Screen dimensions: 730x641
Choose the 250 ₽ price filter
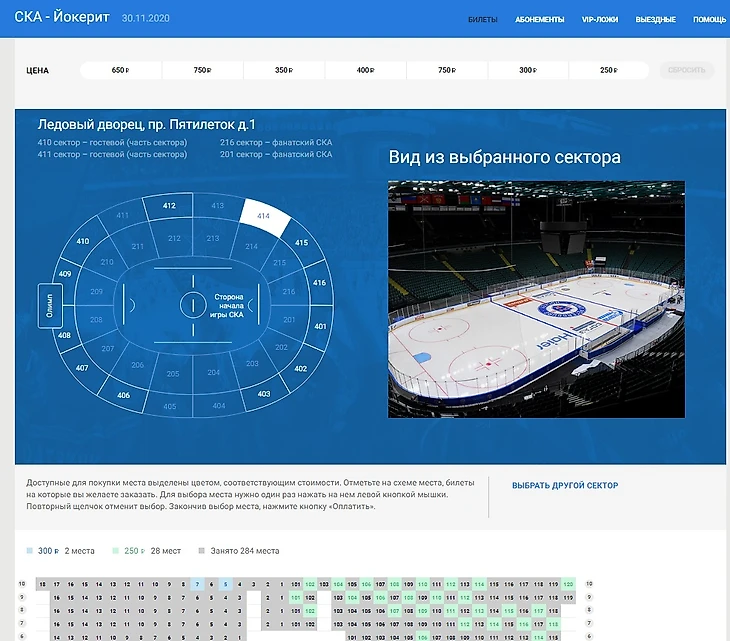(x=608, y=70)
